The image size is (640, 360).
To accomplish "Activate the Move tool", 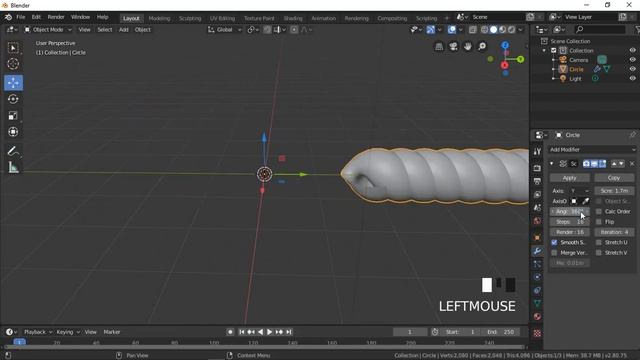I will (13, 82).
